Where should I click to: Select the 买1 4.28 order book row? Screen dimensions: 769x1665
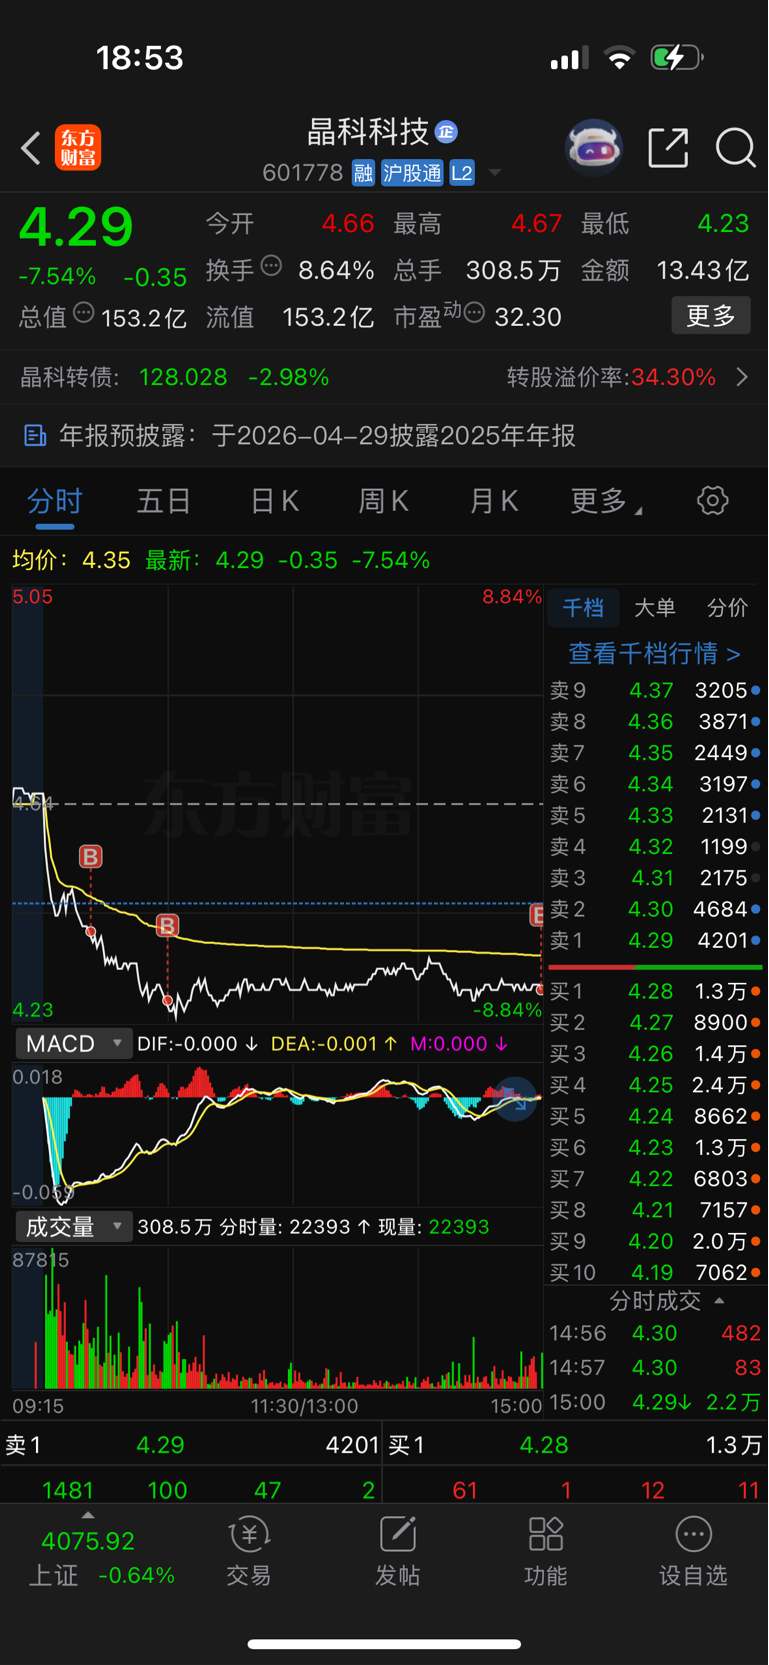tap(655, 992)
